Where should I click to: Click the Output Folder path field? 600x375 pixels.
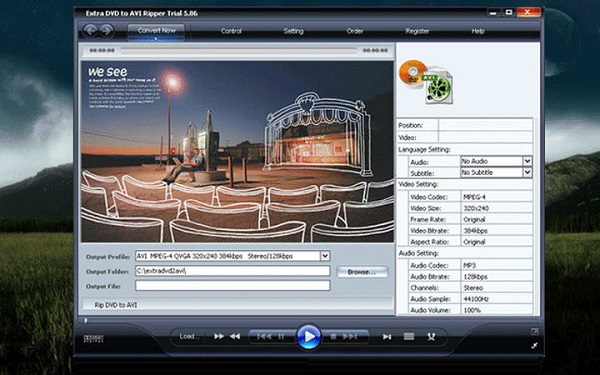pyautogui.click(x=232, y=271)
